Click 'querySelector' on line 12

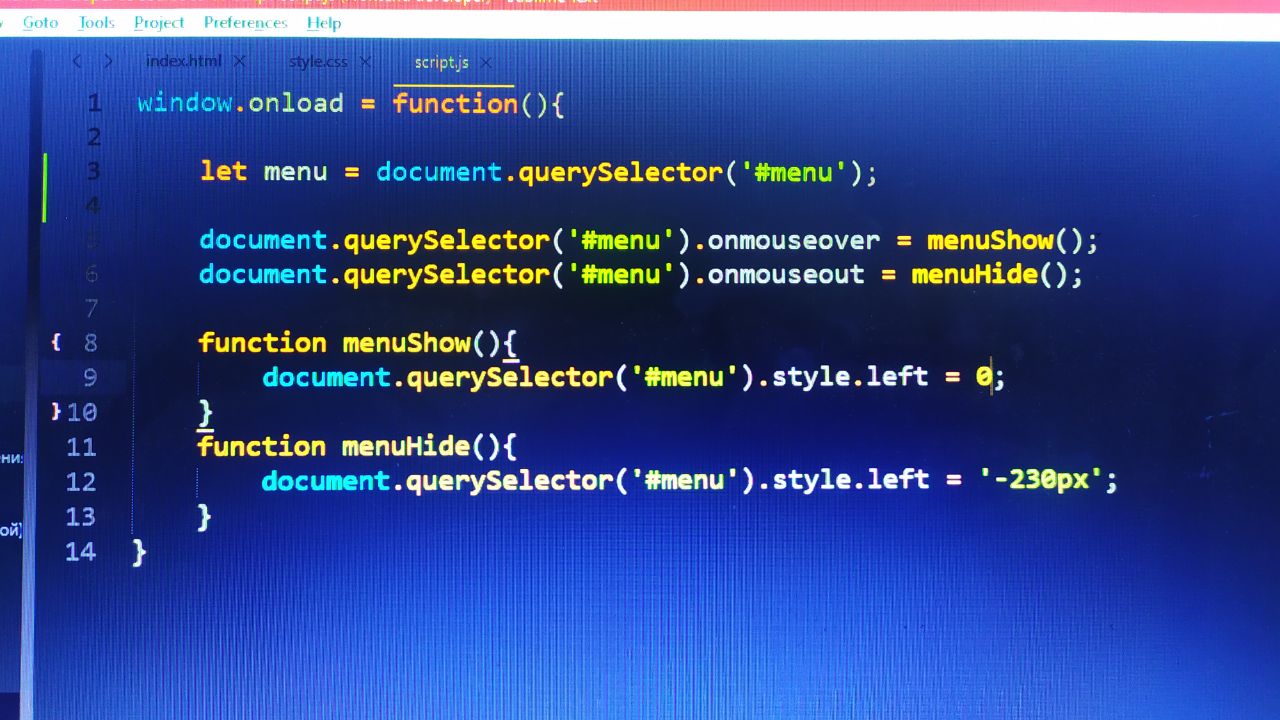tap(507, 481)
